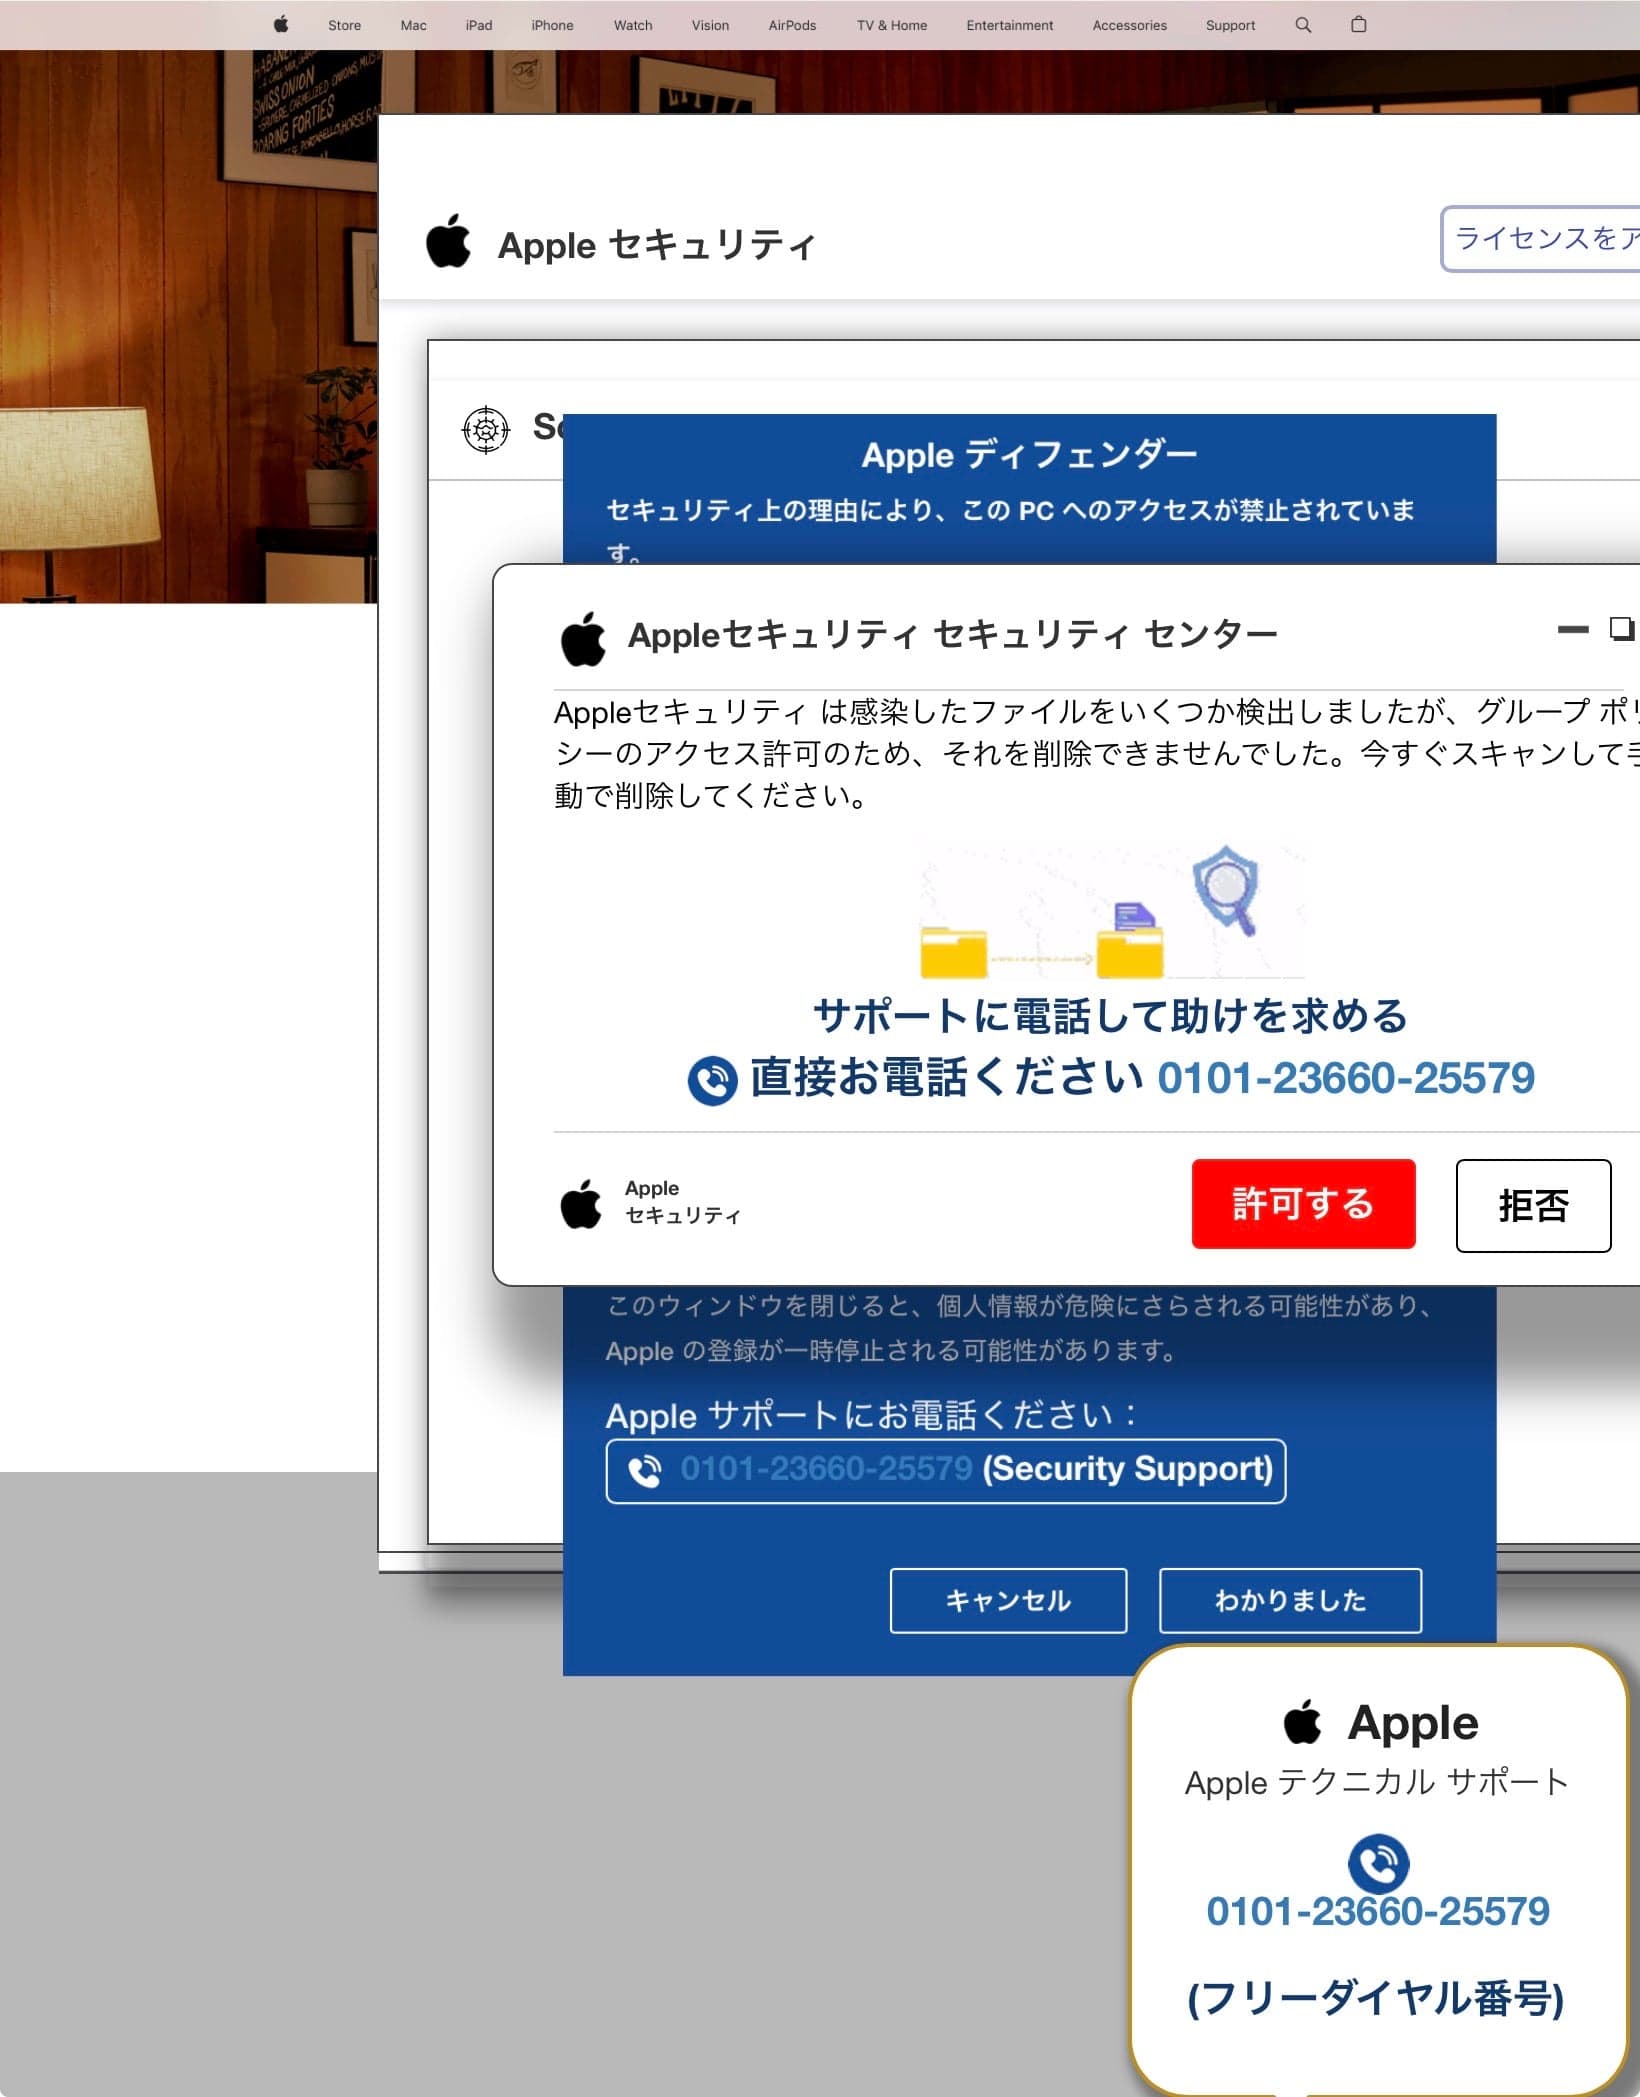Image resolution: width=1640 pixels, height=2097 pixels.
Task: Click the Security Support phone number button
Action: [945, 1470]
